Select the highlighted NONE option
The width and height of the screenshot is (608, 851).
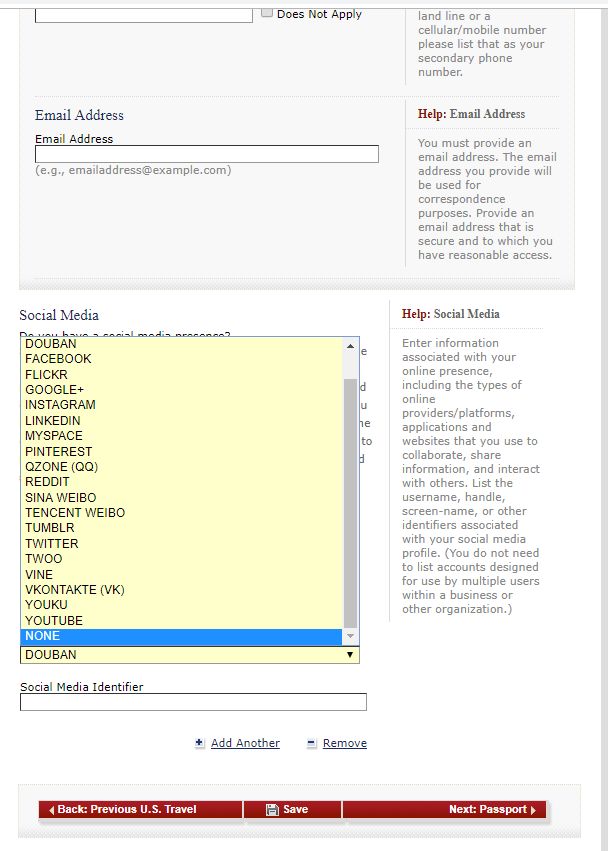pyautogui.click(x=181, y=636)
